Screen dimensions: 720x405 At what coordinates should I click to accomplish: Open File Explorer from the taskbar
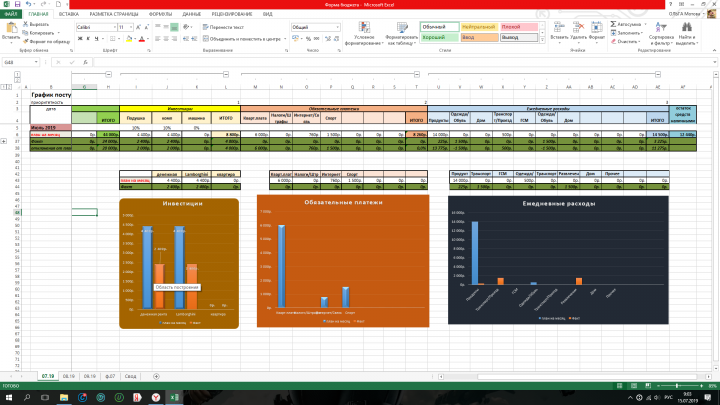pyautogui.click(x=64, y=397)
